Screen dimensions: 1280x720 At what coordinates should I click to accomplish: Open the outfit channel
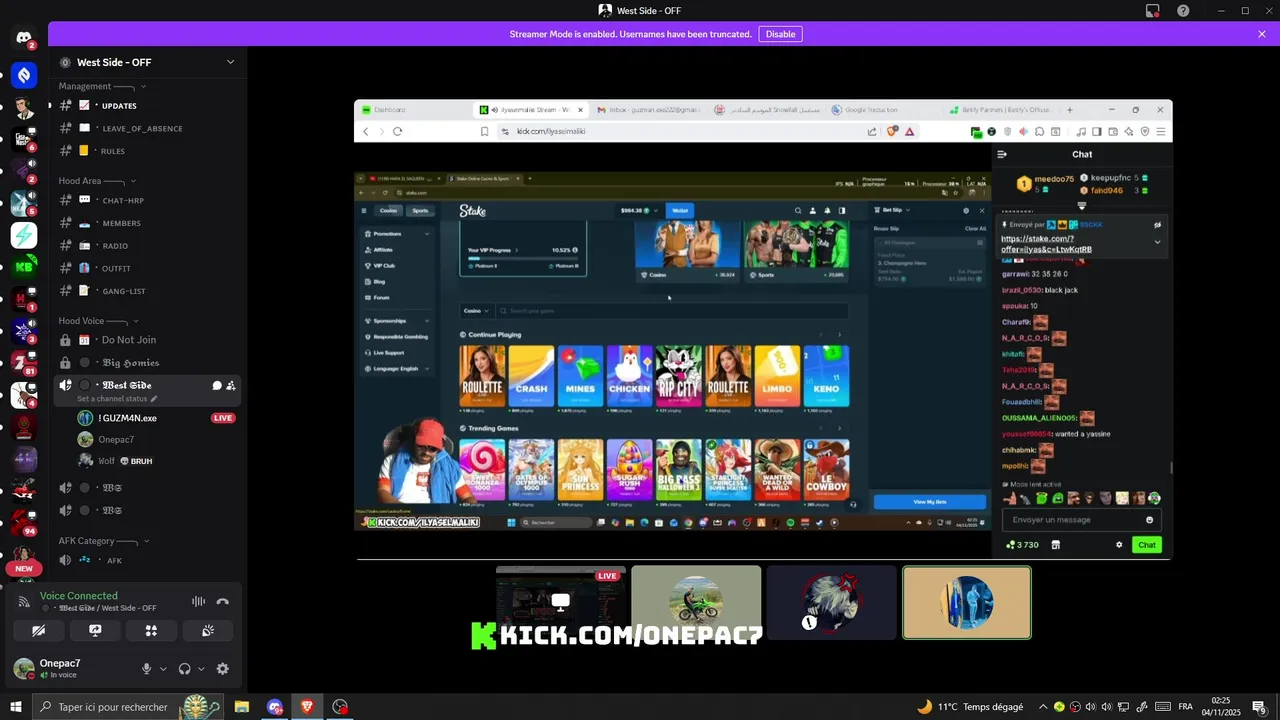click(147, 268)
